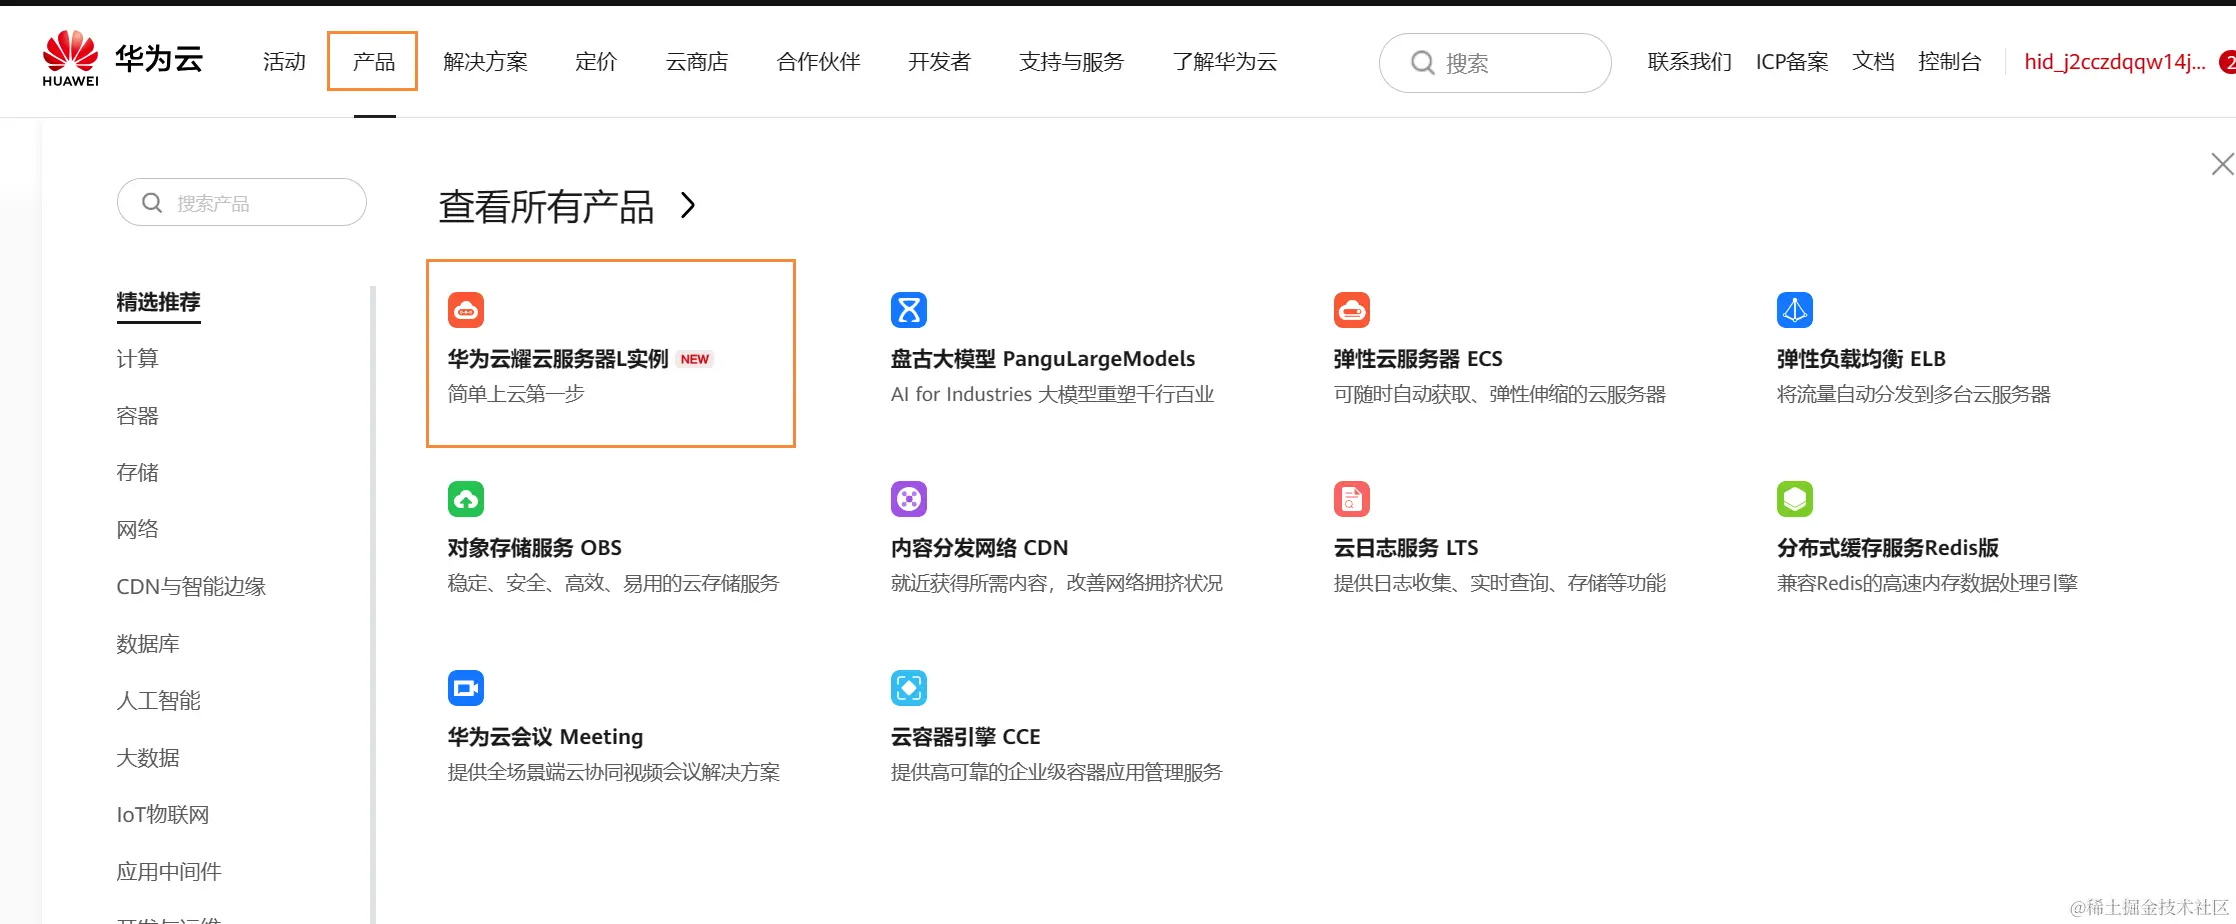Select the 应用中间件 category
The height and width of the screenshot is (924, 2236).
coord(169,872)
